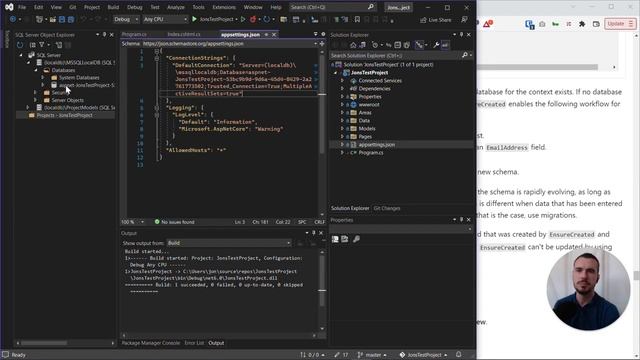Click the Solution Explorer home icon
The height and width of the screenshot is (360, 640).
[x=353, y=45]
